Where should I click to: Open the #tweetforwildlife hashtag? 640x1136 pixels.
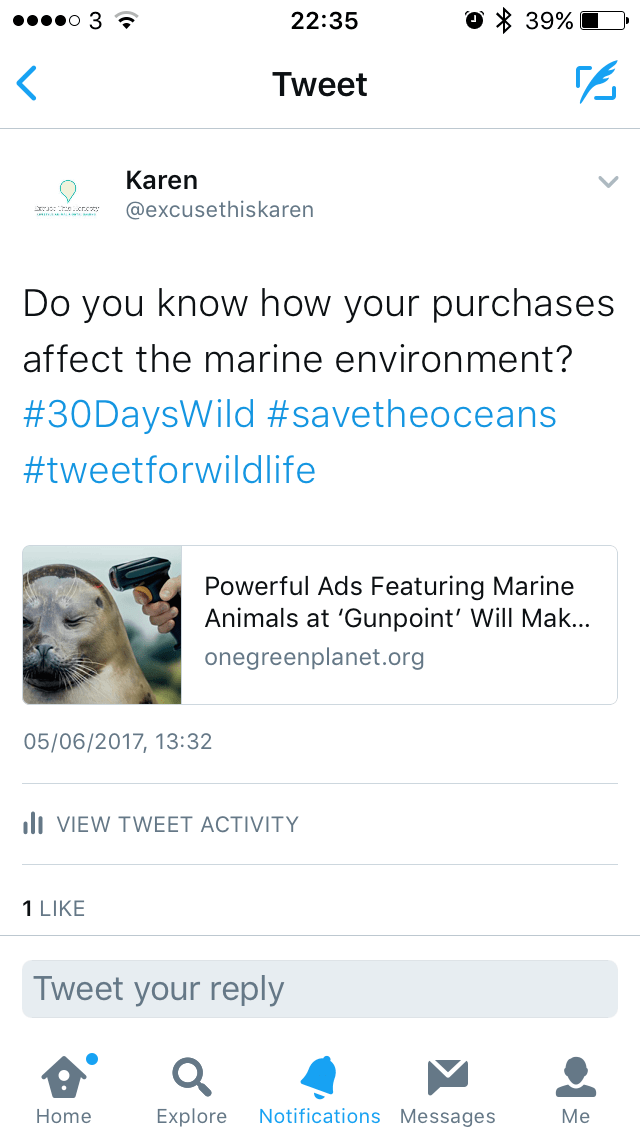pos(169,469)
